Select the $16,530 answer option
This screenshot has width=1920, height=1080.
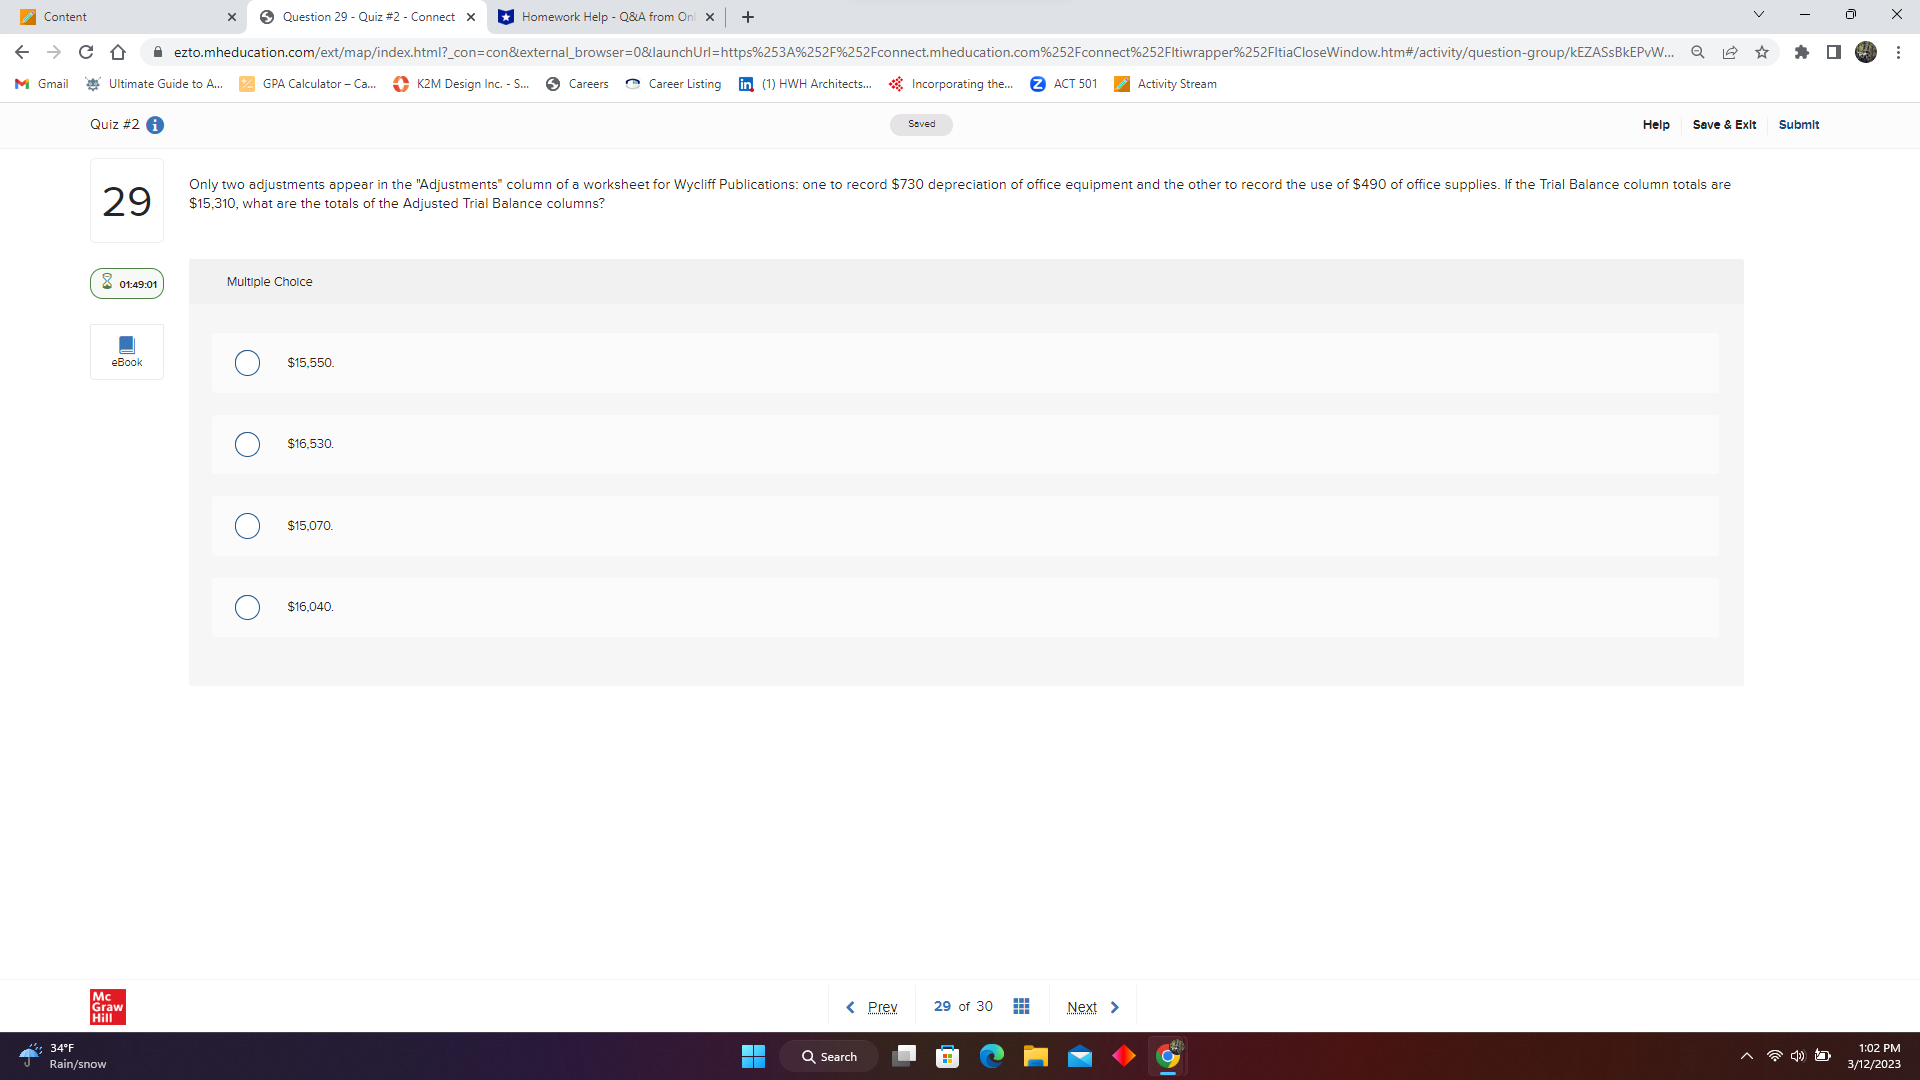coord(247,444)
